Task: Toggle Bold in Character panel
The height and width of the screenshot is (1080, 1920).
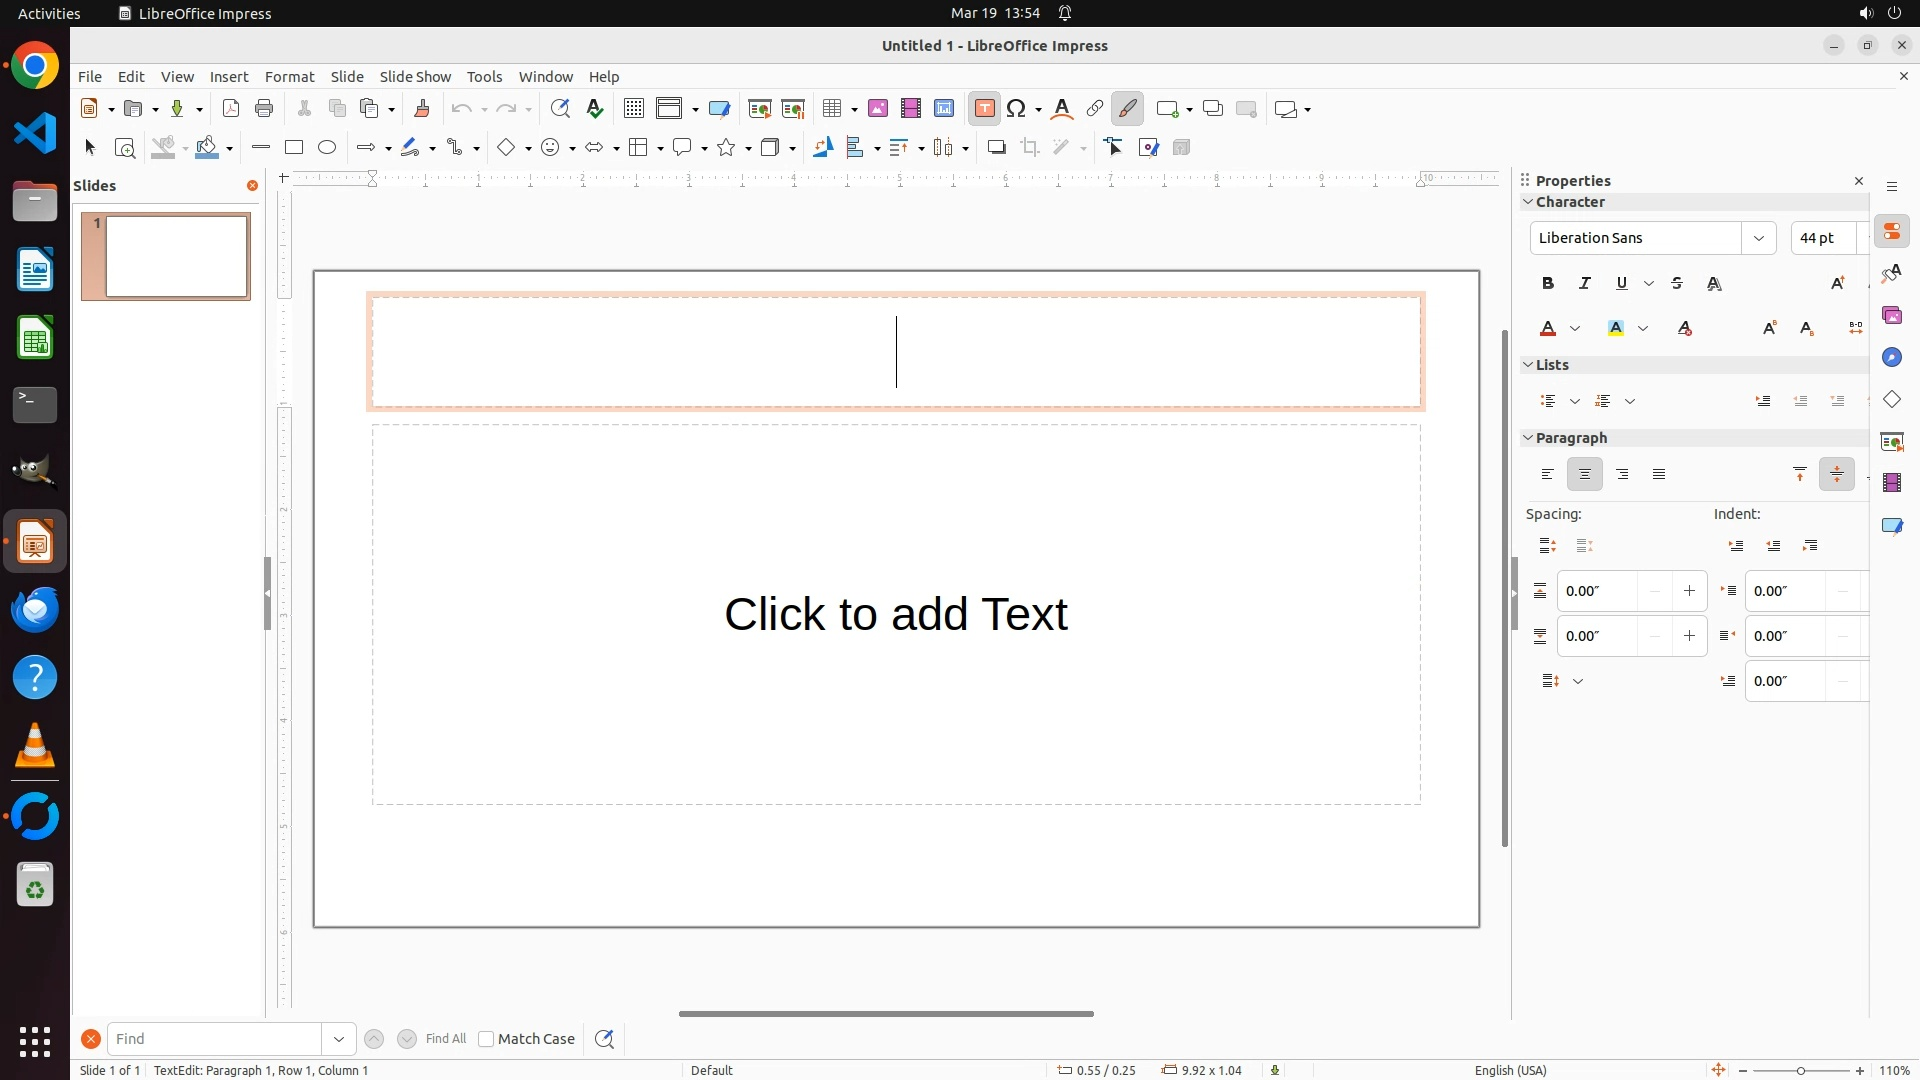Action: 1548,284
